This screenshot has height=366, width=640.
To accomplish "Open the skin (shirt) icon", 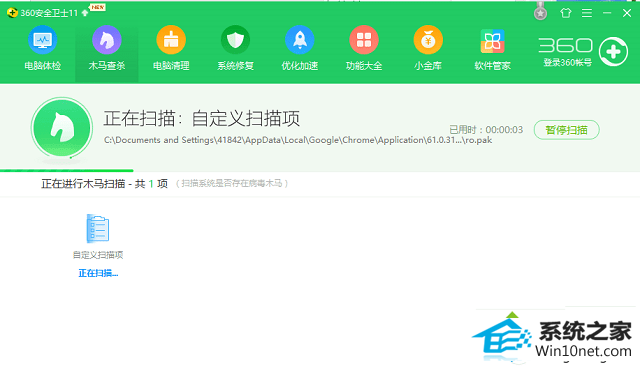I will (x=566, y=13).
